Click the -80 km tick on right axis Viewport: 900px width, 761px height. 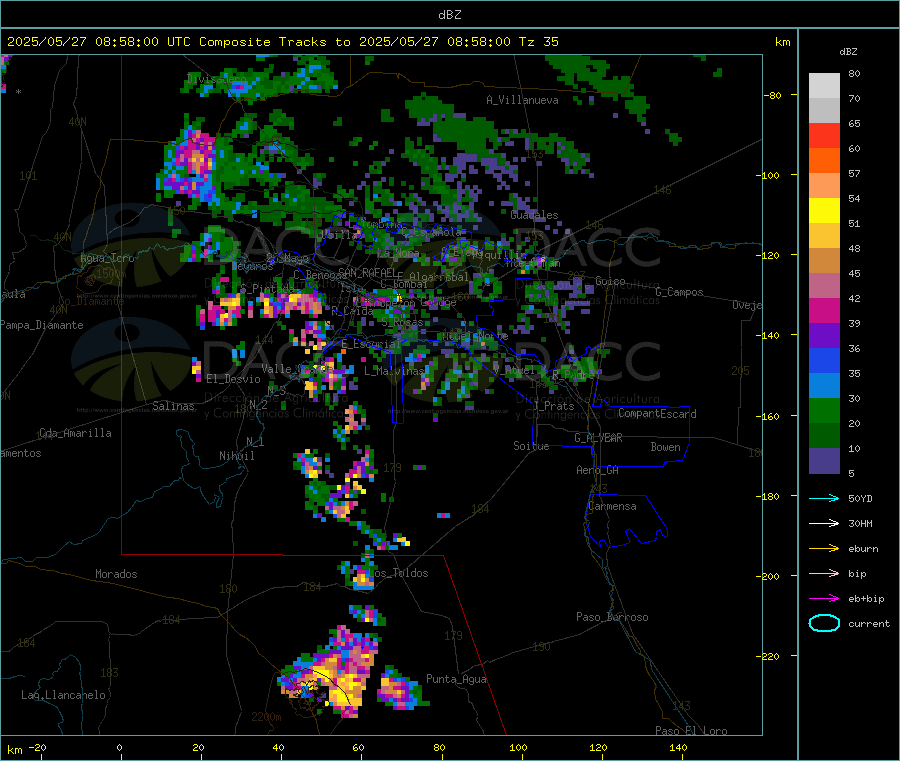point(772,95)
